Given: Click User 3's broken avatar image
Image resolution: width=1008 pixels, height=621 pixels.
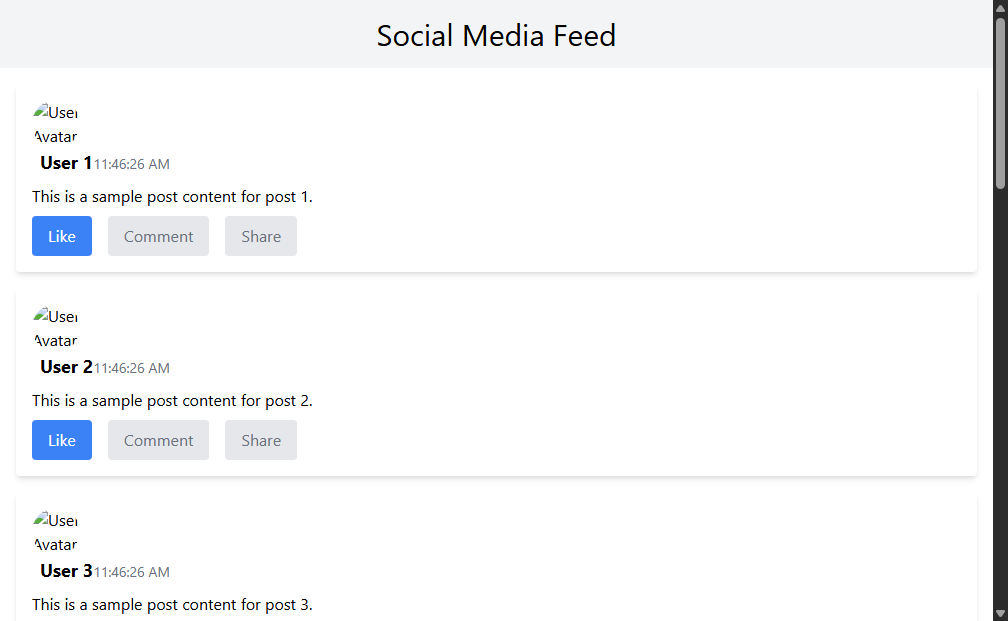Looking at the screenshot, I should click(55, 532).
